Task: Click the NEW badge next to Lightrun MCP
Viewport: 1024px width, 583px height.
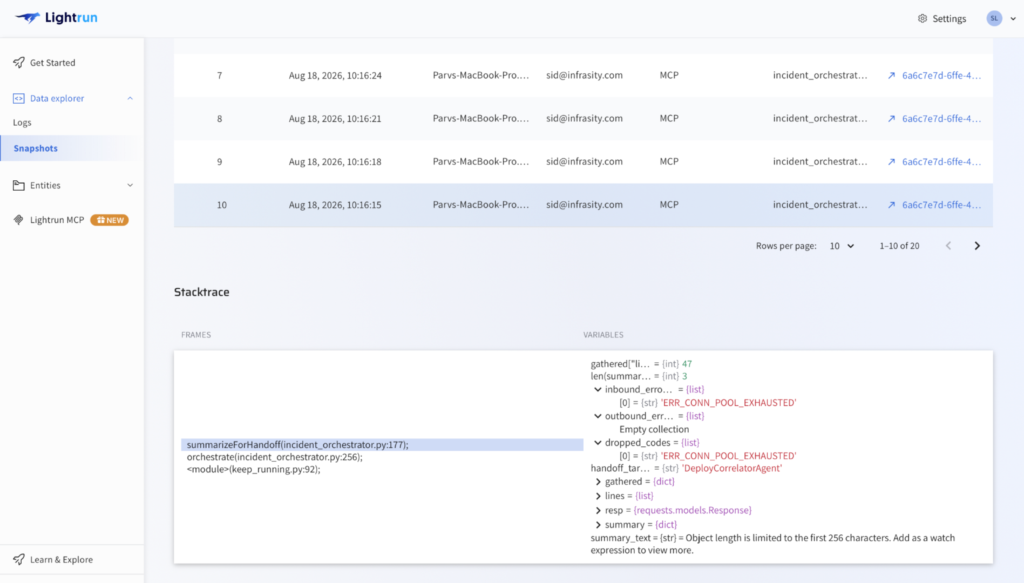Action: coord(110,220)
